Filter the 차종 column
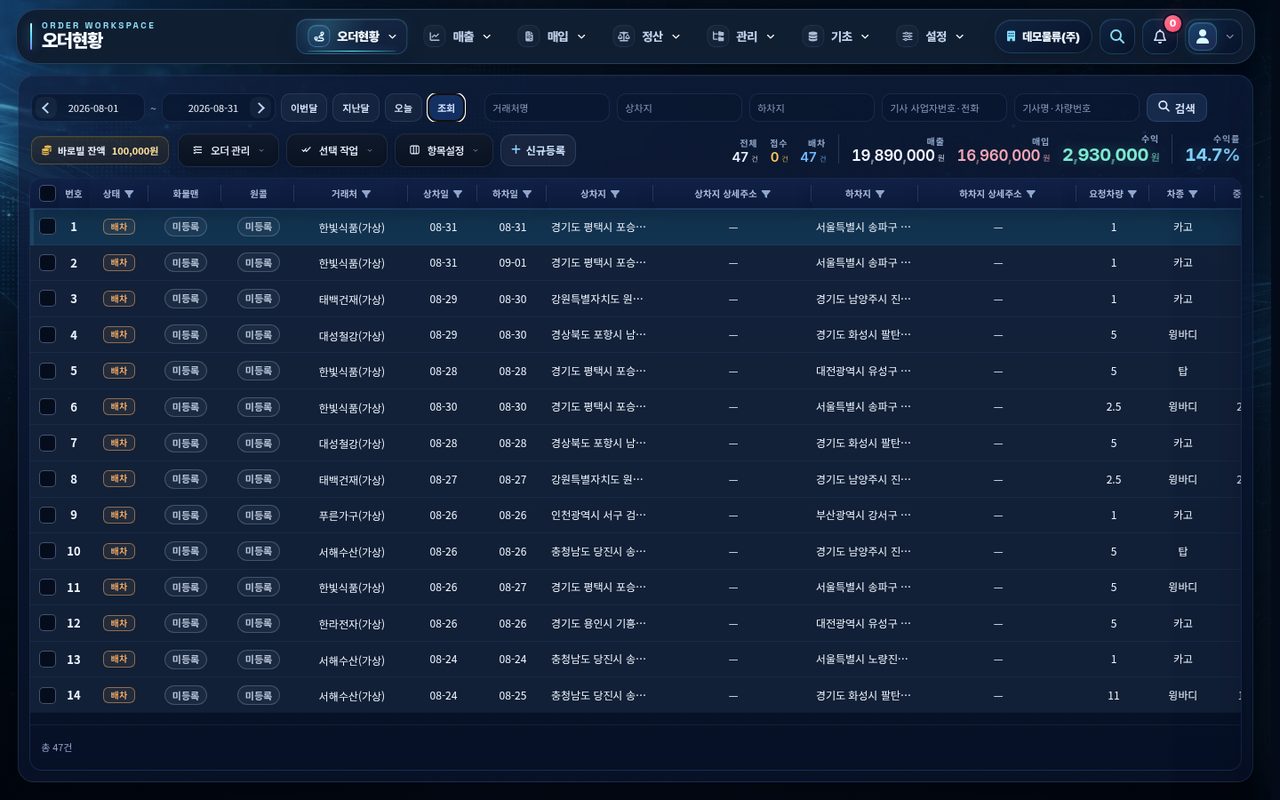 pyautogui.click(x=1193, y=194)
